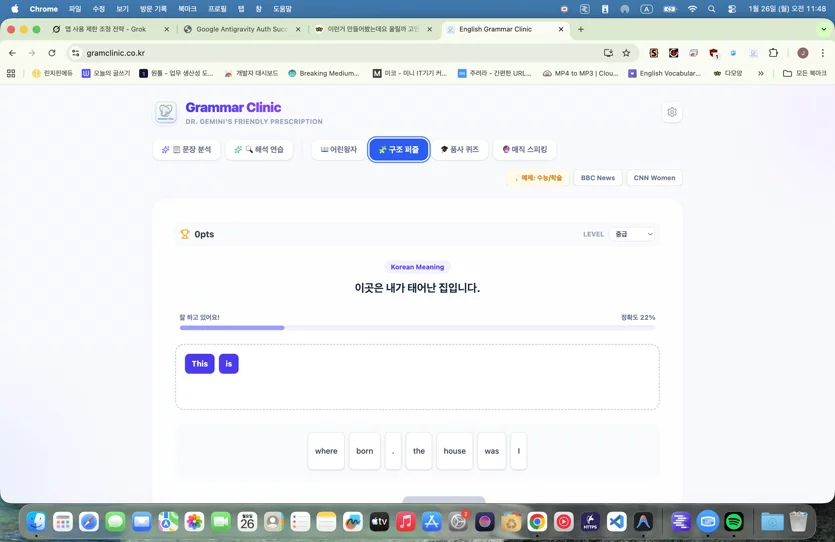Screen dimensions: 835x542
Task: Pick the word tile 'where'
Action: (x=326, y=451)
